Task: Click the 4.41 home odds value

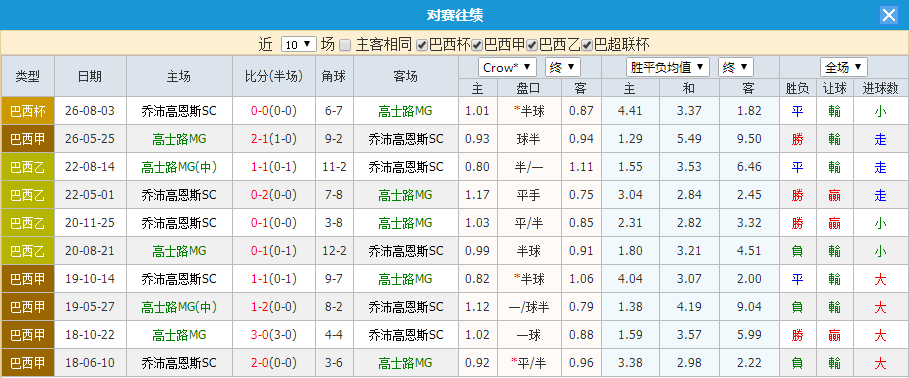Action: tap(631, 111)
